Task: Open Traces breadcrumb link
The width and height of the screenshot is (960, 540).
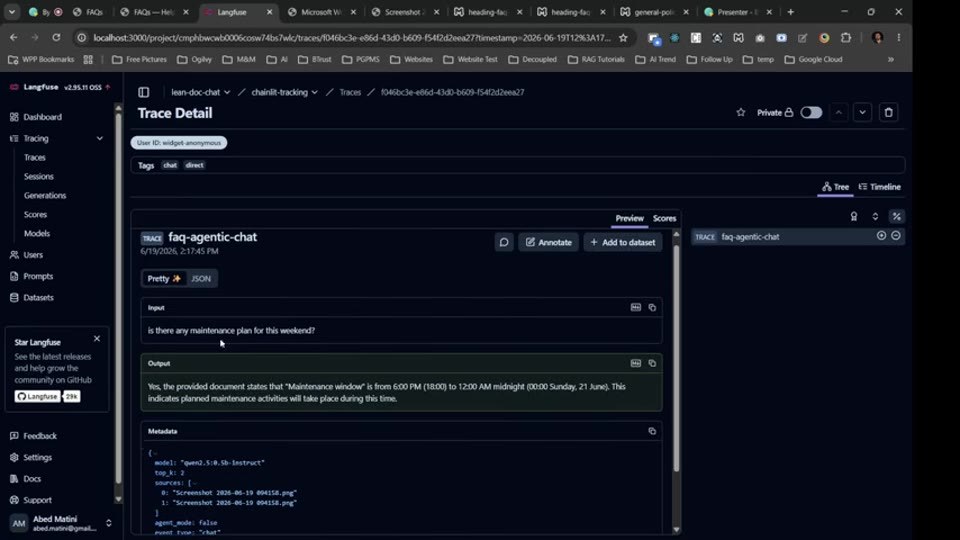Action: click(350, 92)
